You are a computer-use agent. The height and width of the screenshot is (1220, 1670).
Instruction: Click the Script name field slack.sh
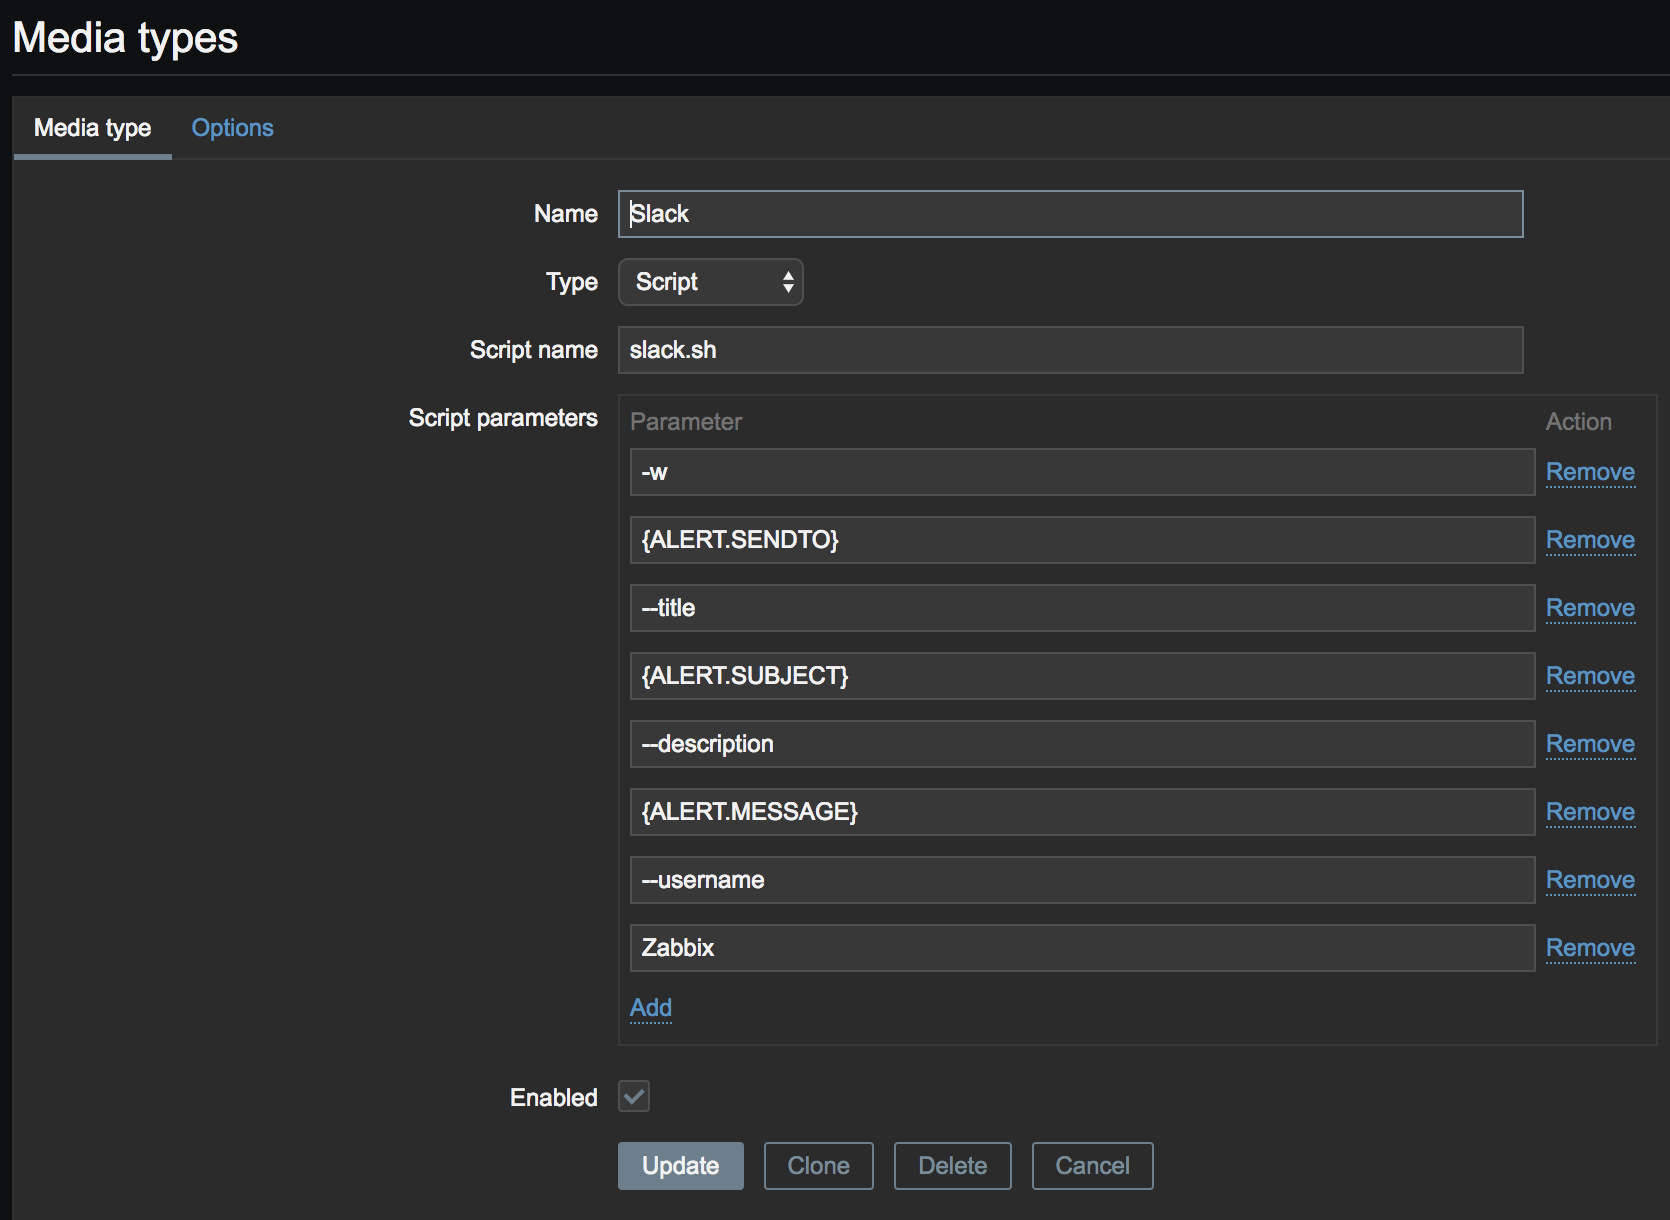click(x=1070, y=350)
